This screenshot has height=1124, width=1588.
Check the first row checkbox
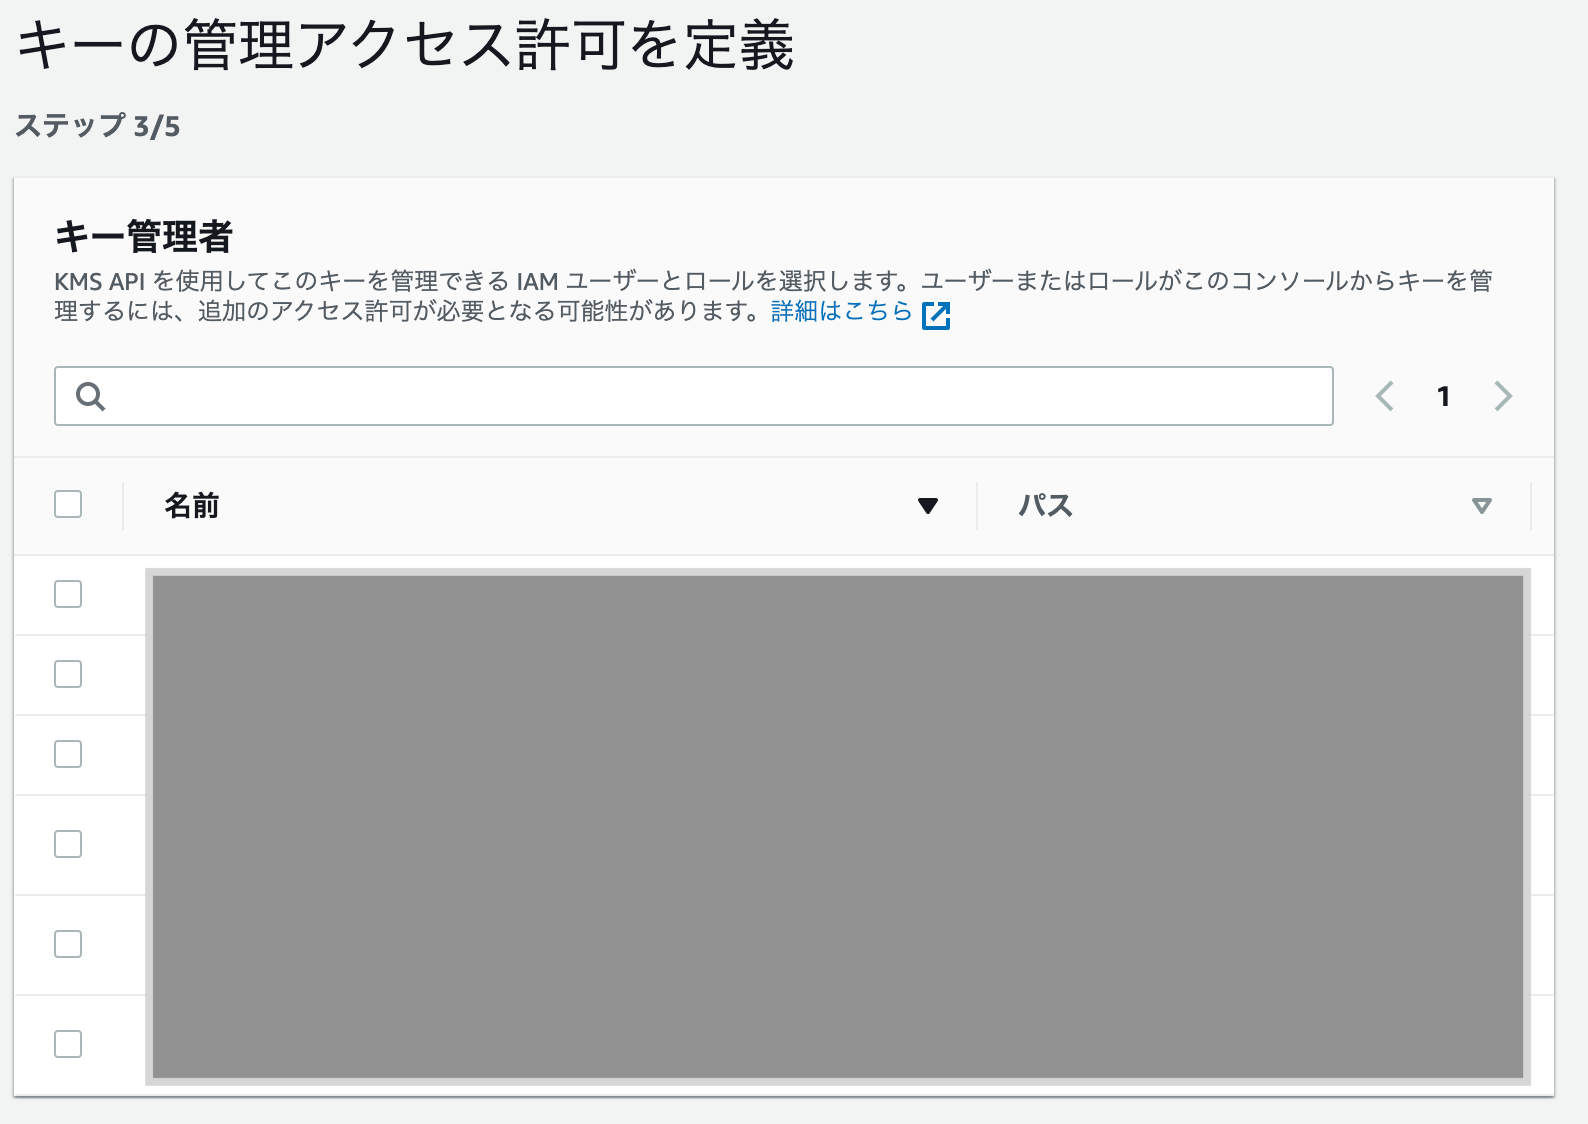(x=68, y=594)
